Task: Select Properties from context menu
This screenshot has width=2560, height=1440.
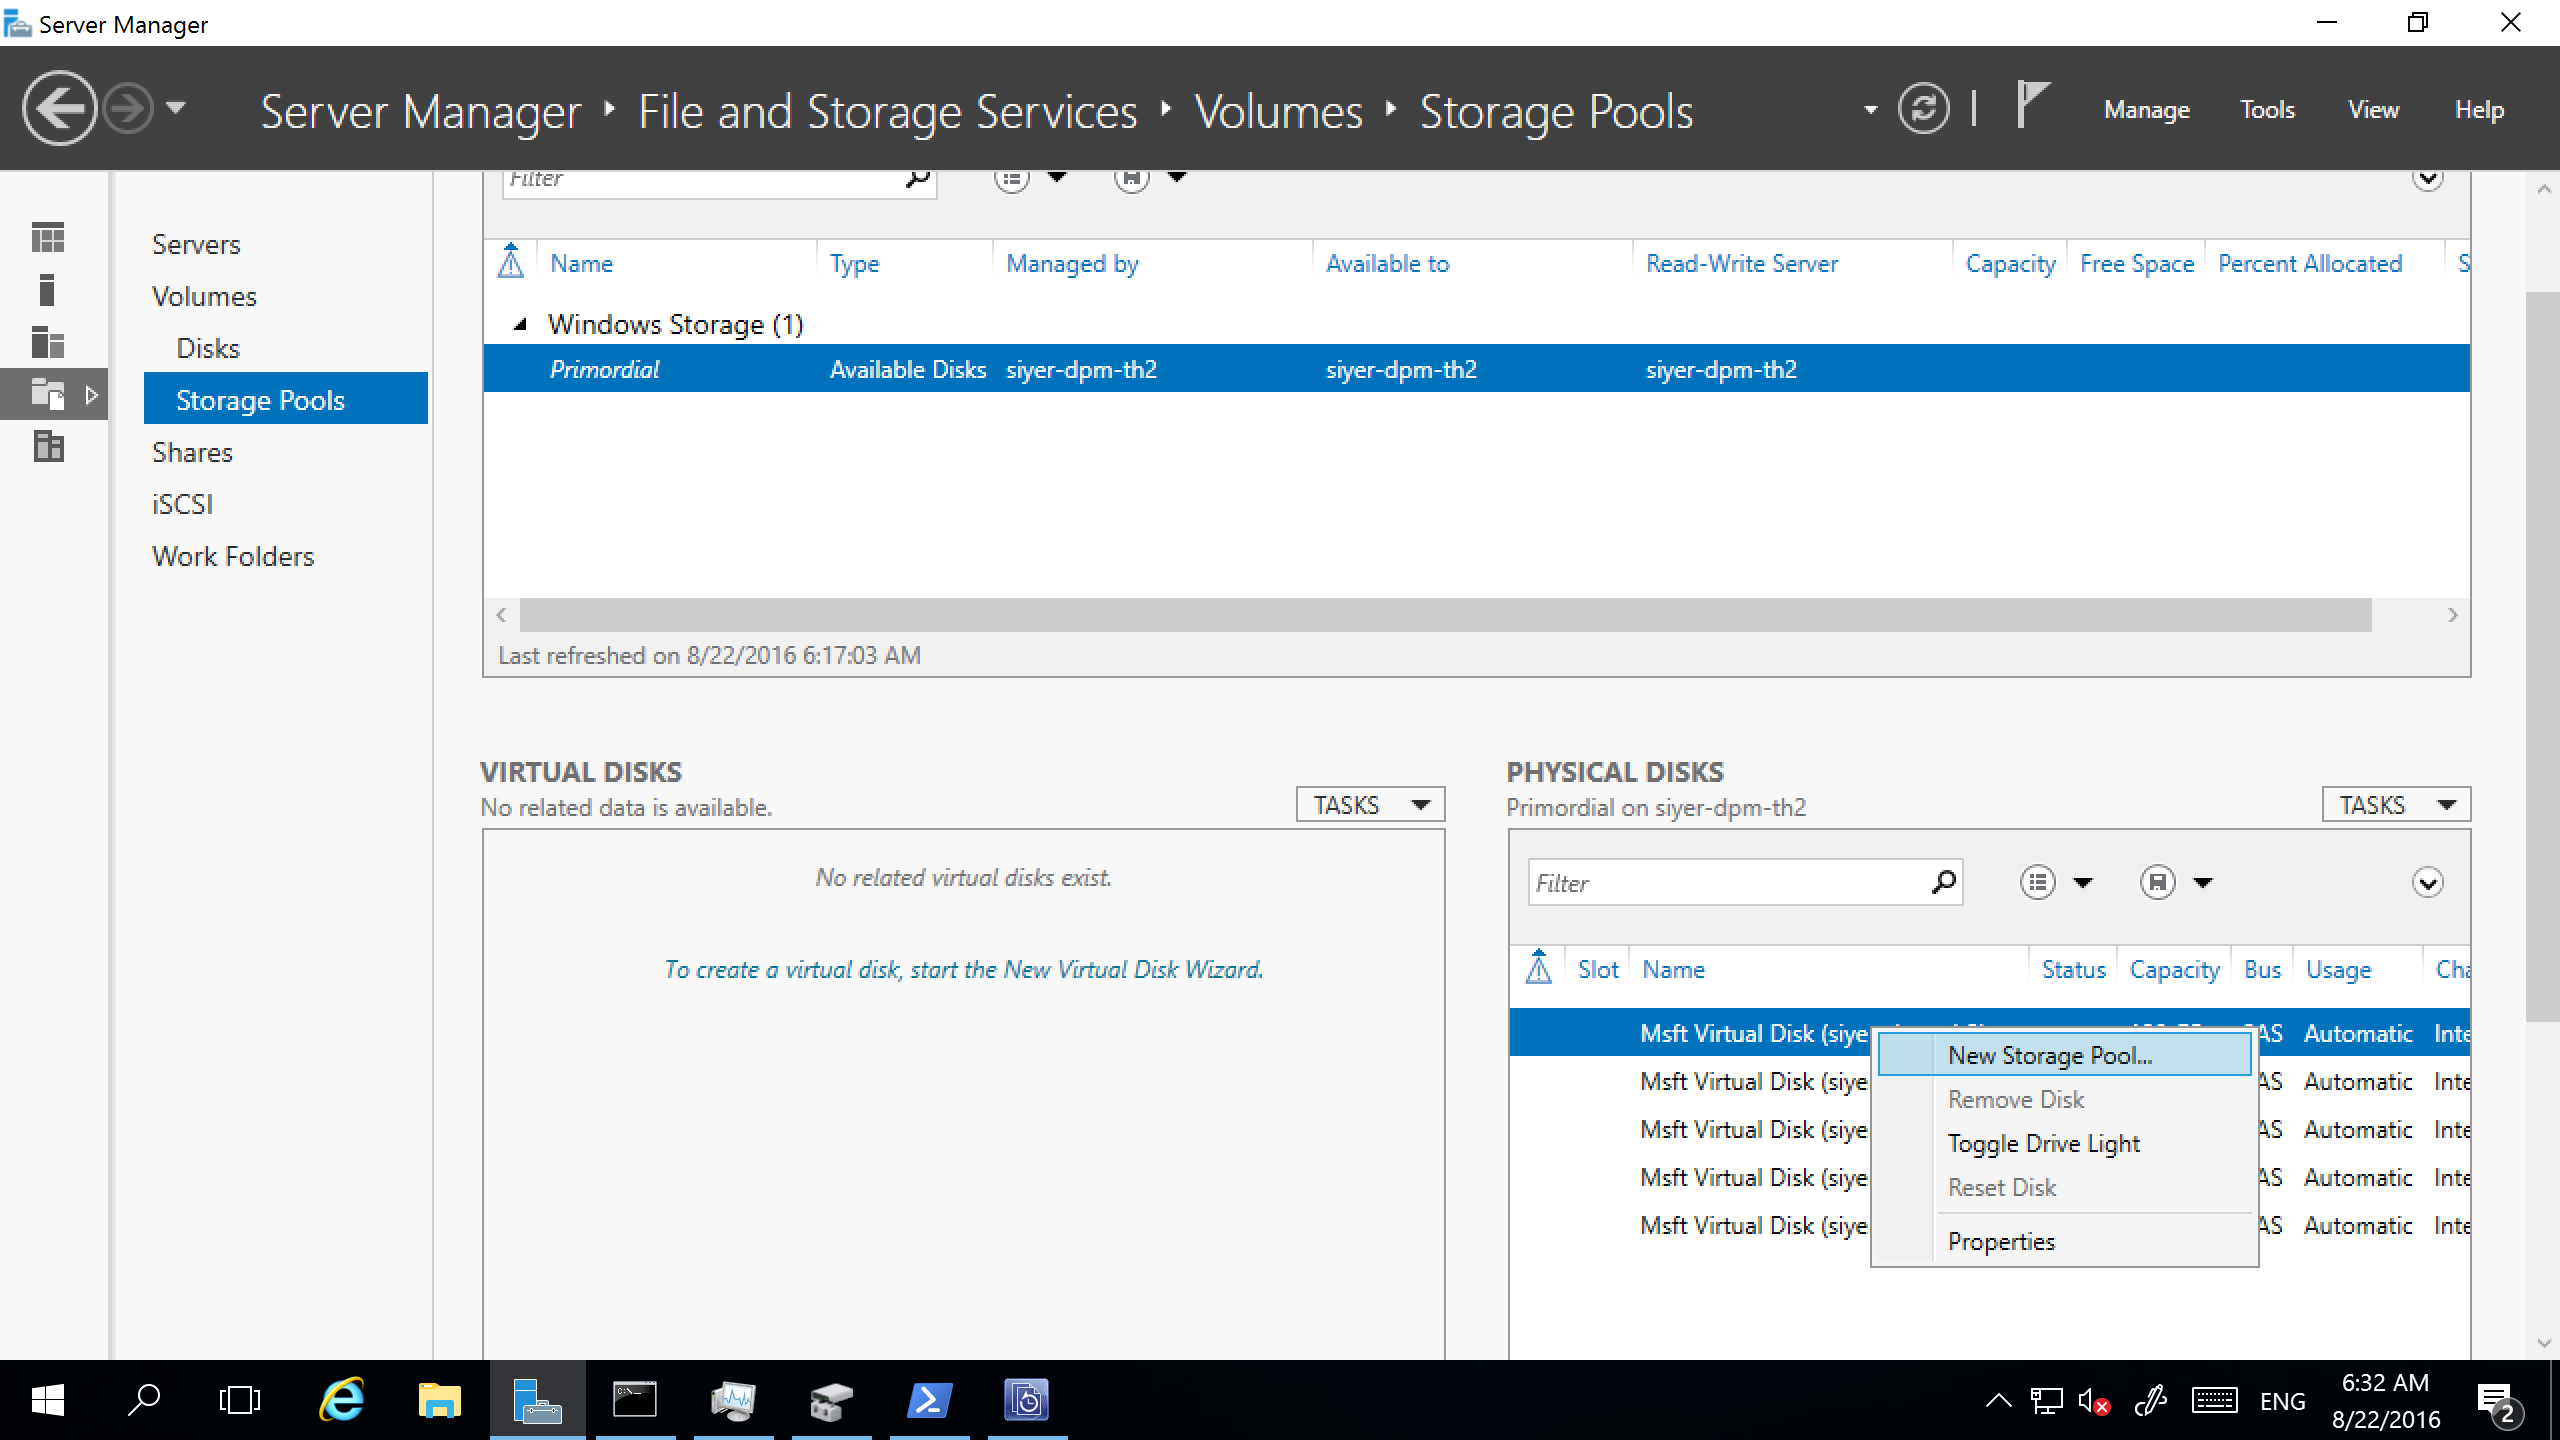Action: [x=2001, y=1241]
